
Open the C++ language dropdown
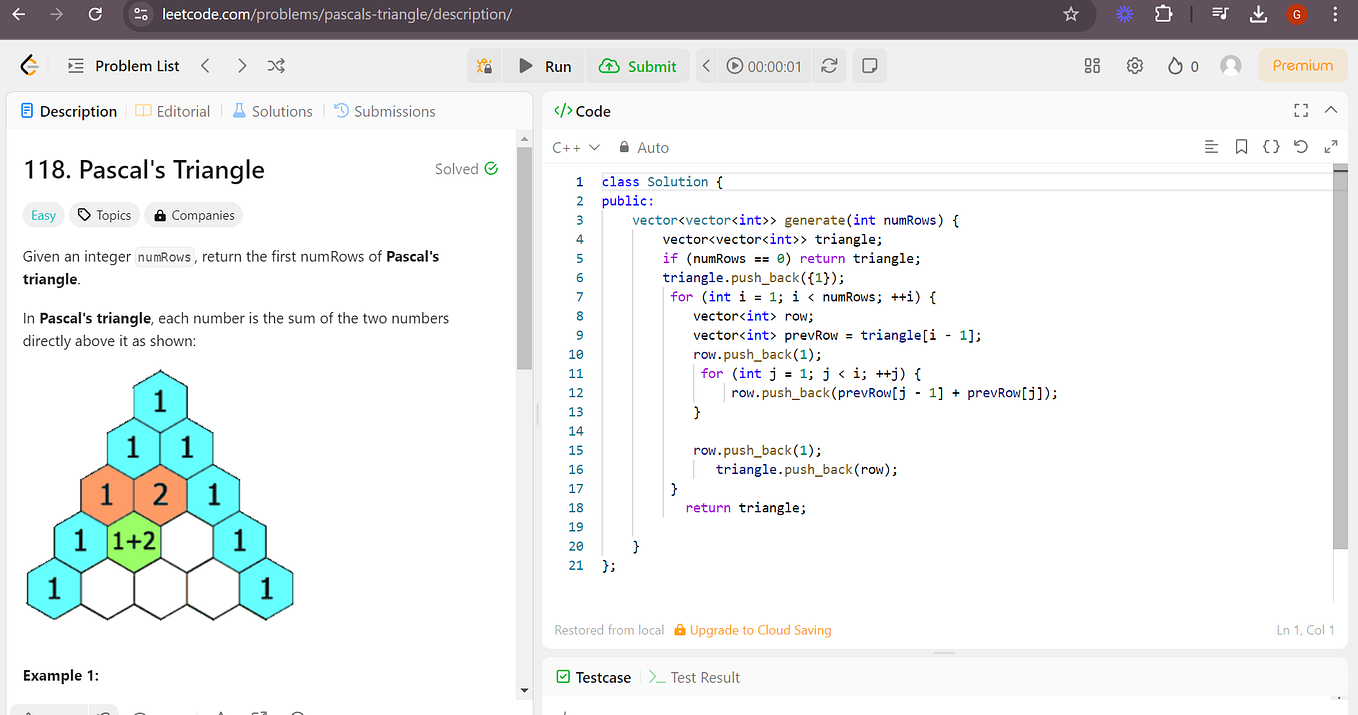(576, 147)
